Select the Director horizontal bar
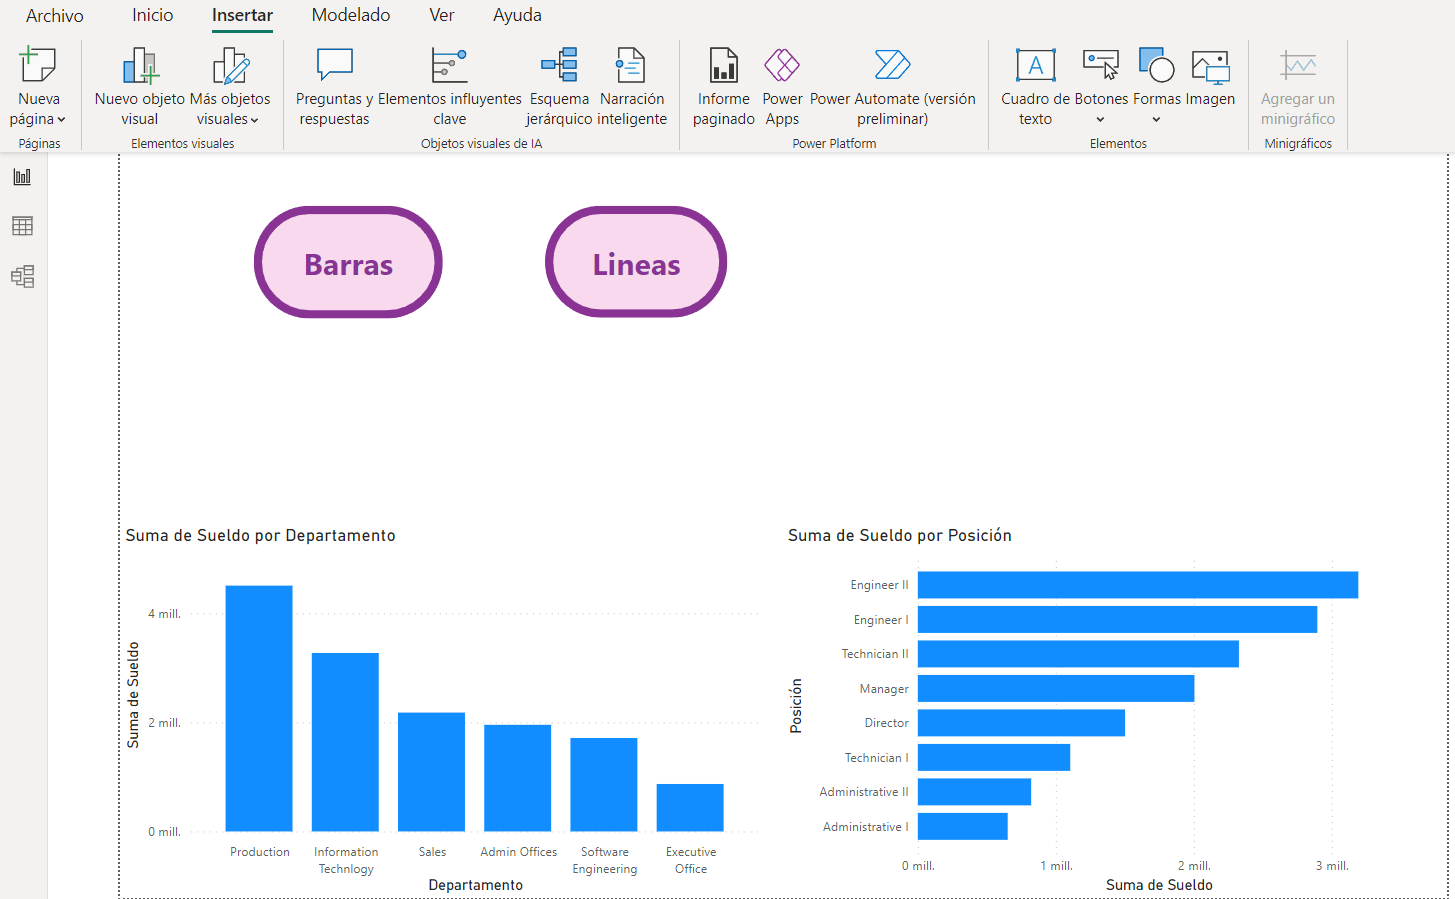The image size is (1455, 899). 1021,723
